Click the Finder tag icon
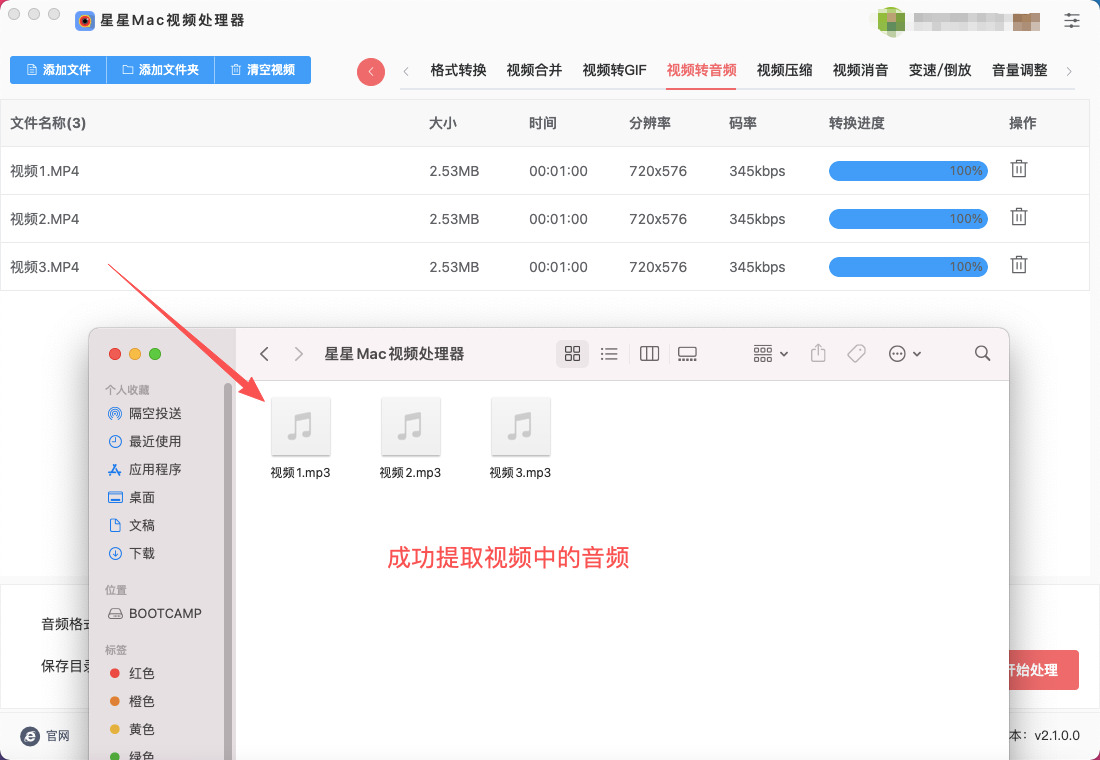The width and height of the screenshot is (1100, 760). (x=856, y=353)
